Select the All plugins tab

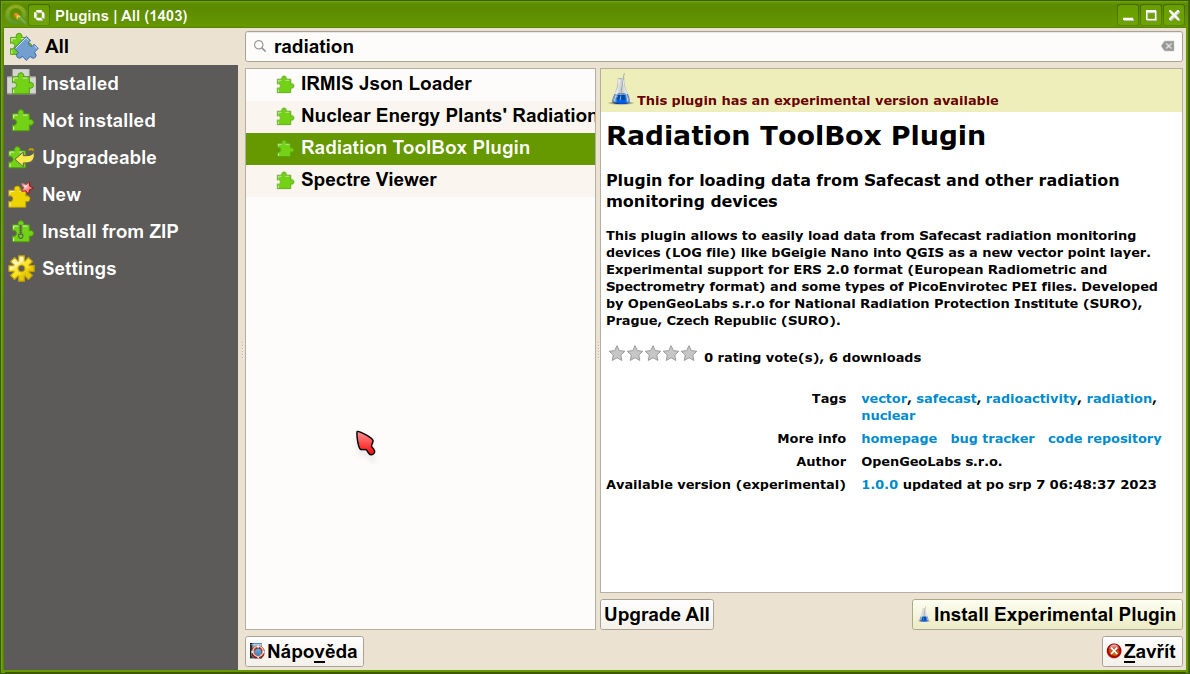pyautogui.click(x=121, y=46)
